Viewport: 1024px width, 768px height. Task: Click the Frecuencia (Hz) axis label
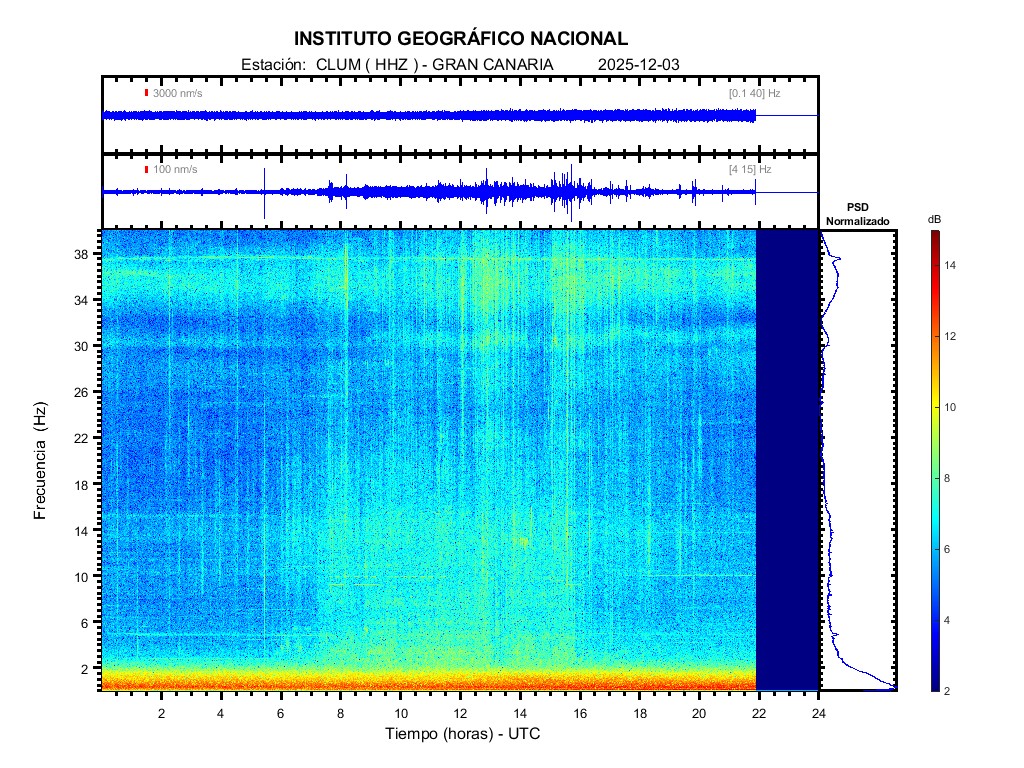(x=41, y=460)
